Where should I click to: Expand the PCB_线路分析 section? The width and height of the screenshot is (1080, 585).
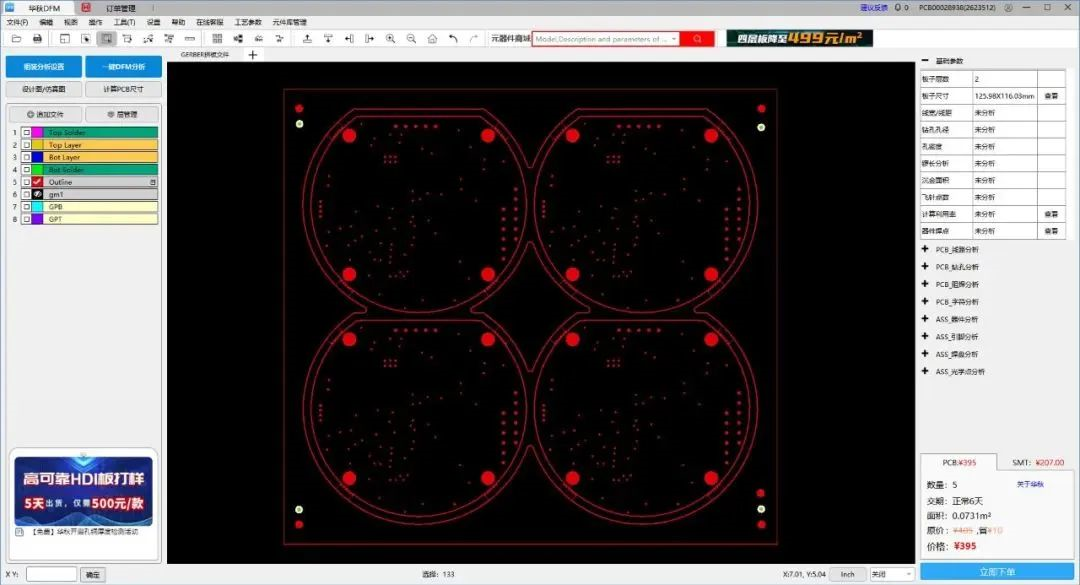click(925, 249)
